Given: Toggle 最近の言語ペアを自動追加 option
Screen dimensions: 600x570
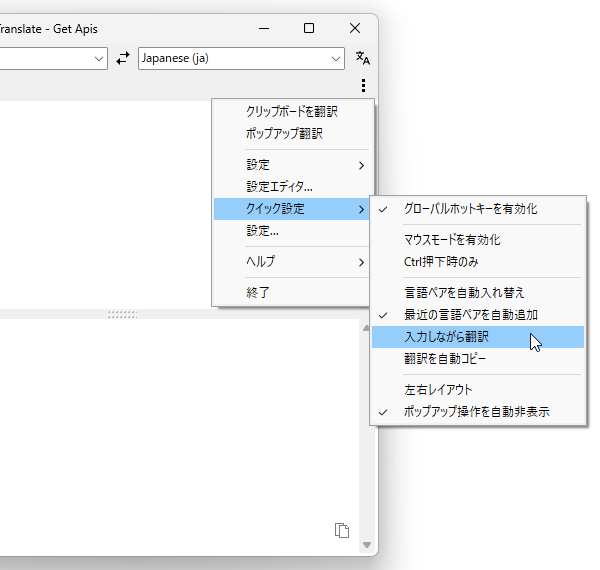Looking at the screenshot, I should pyautogui.click(x=478, y=315).
